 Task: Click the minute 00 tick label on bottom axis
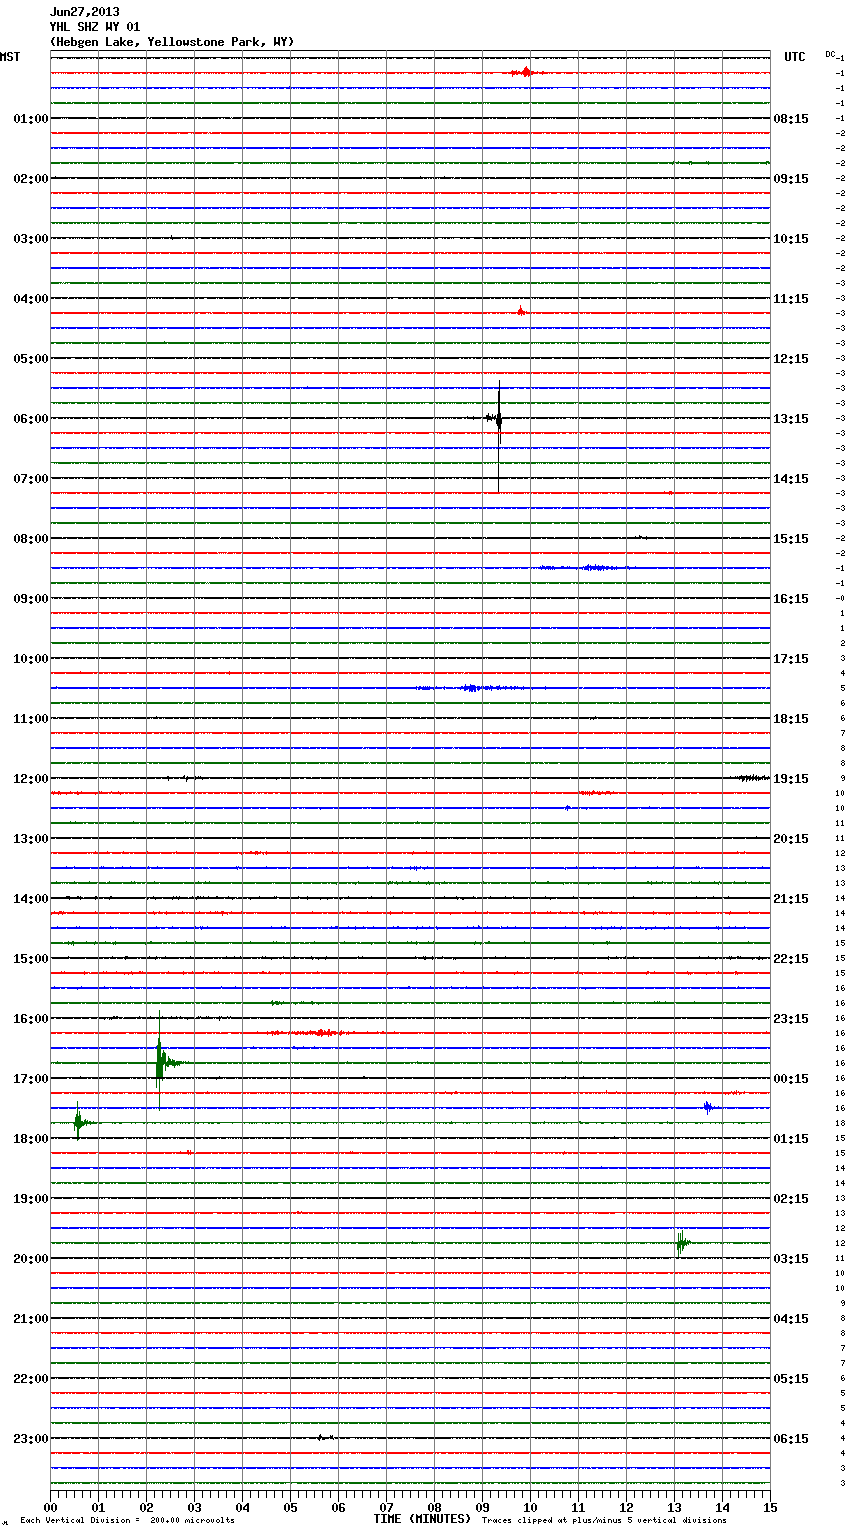pos(50,1508)
